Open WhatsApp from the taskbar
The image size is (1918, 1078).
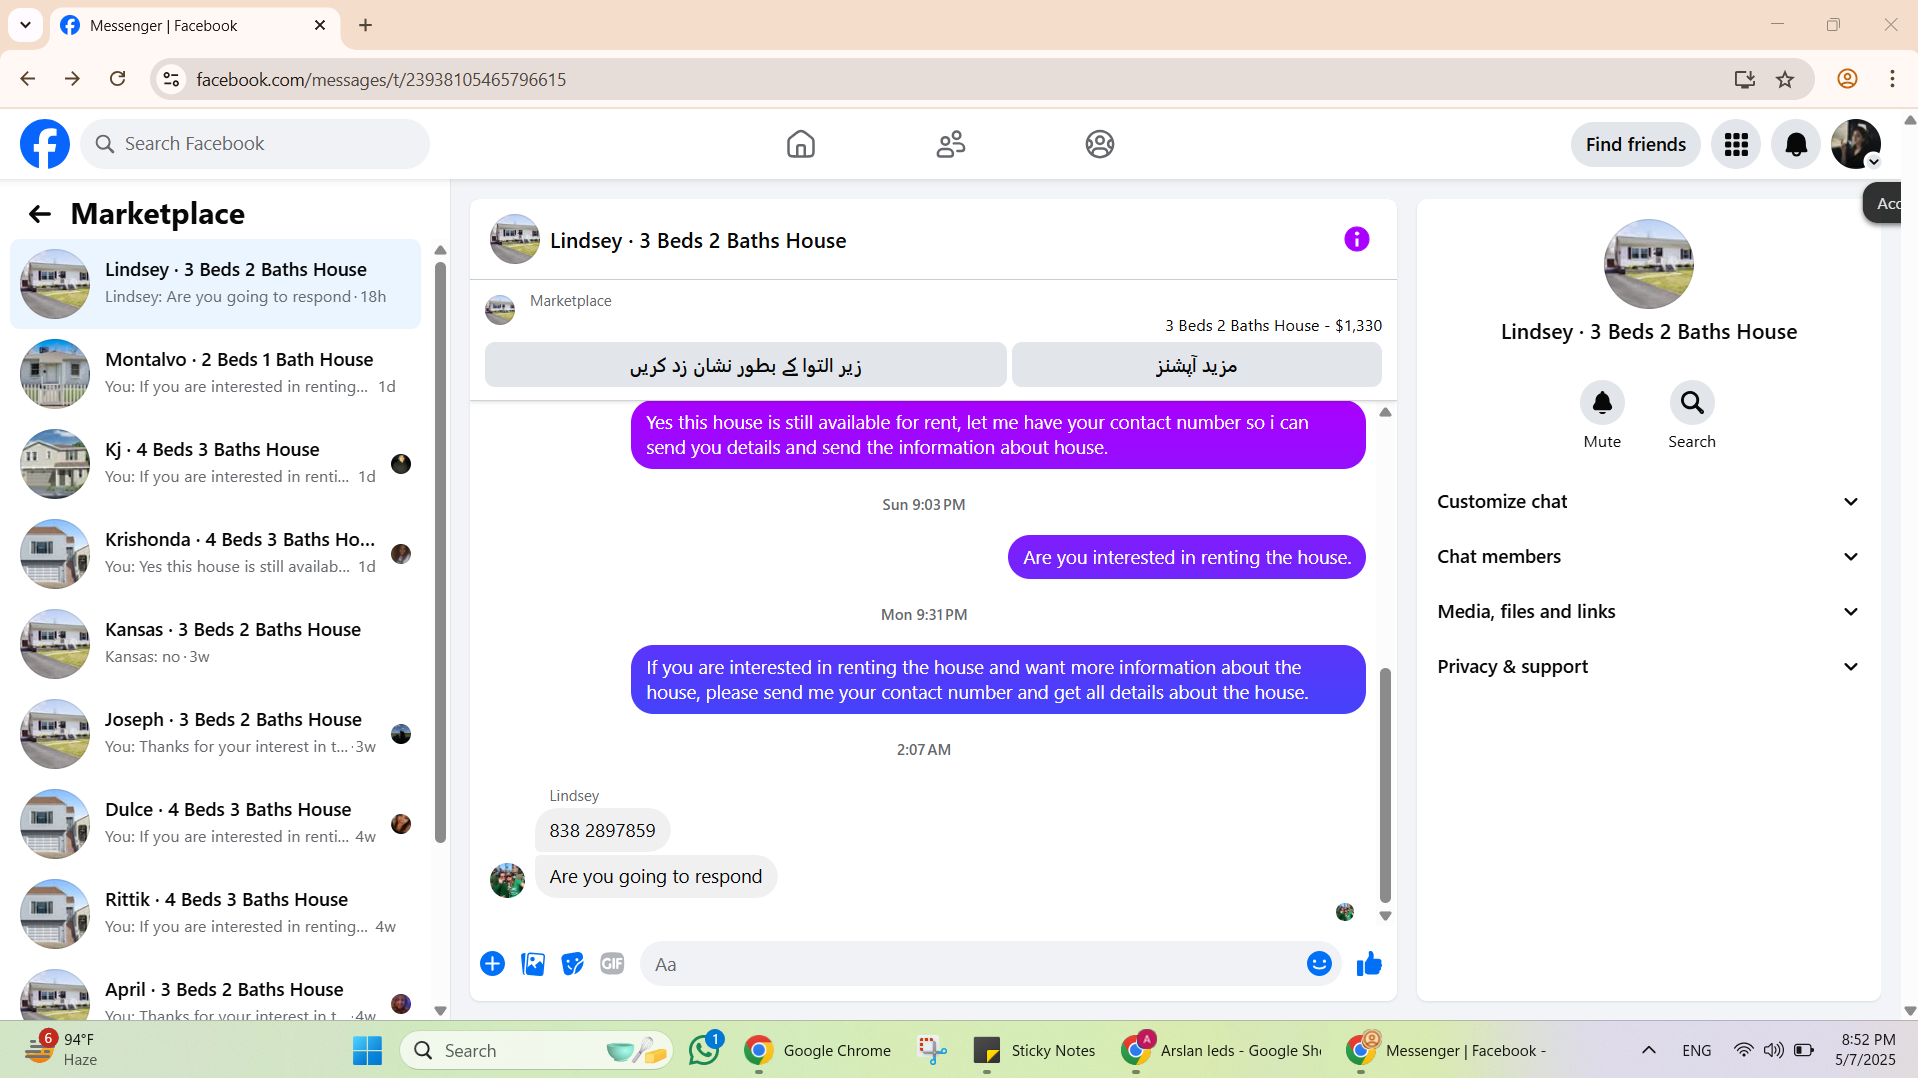tap(704, 1050)
